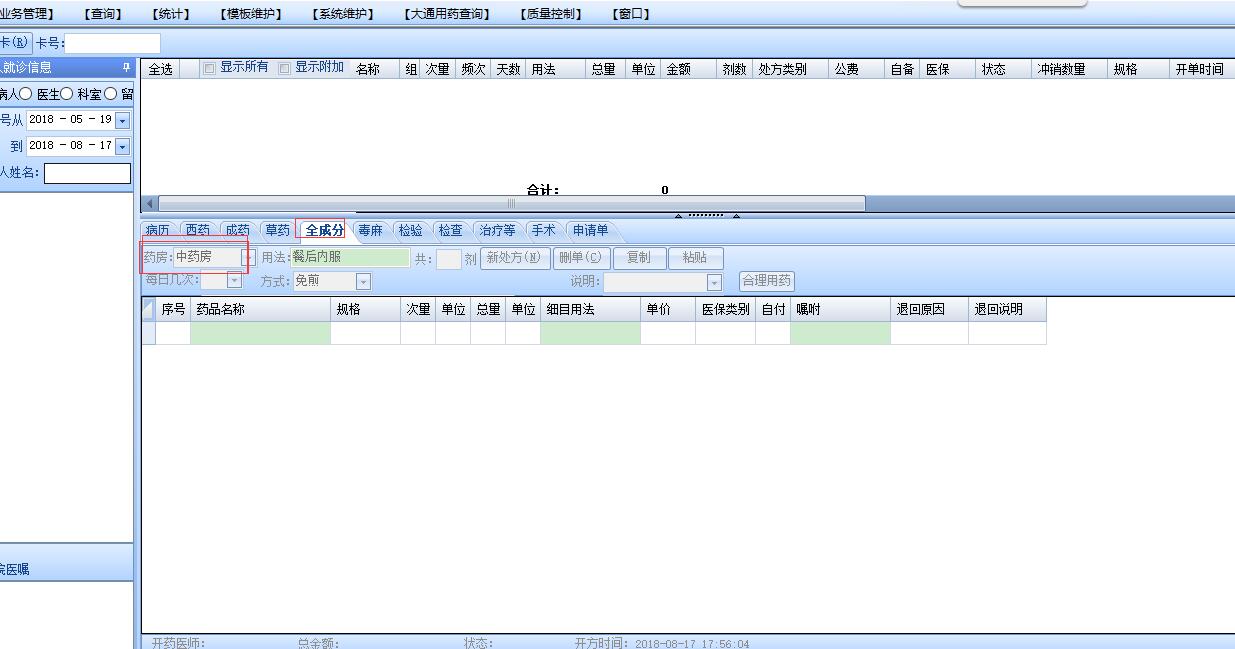
Task: Toggle the 显示所有 checkbox
Action: click(209, 68)
